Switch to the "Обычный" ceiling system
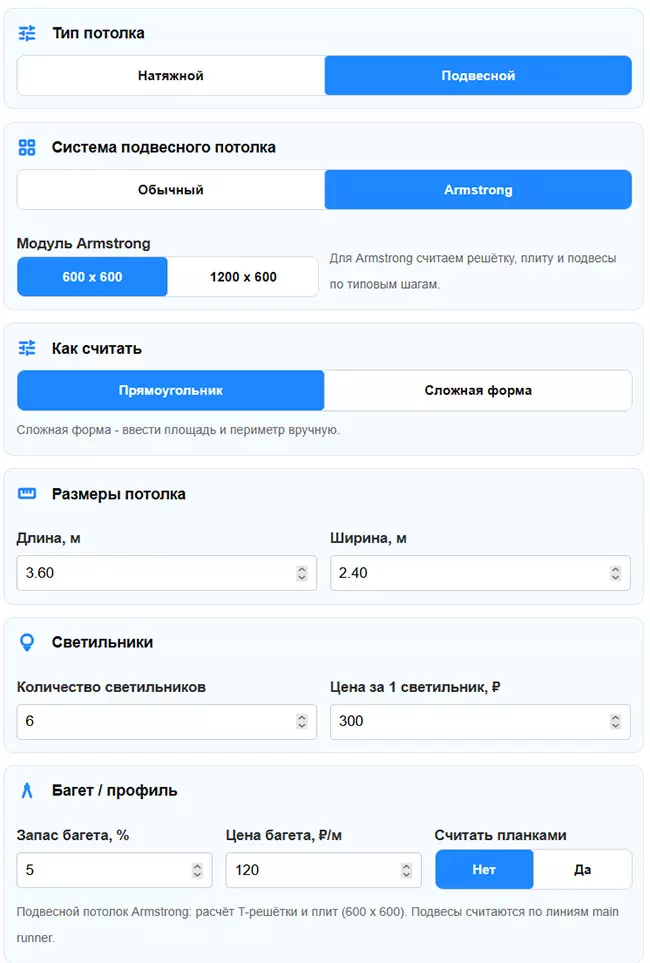This screenshot has height=963, width=650. [170, 189]
